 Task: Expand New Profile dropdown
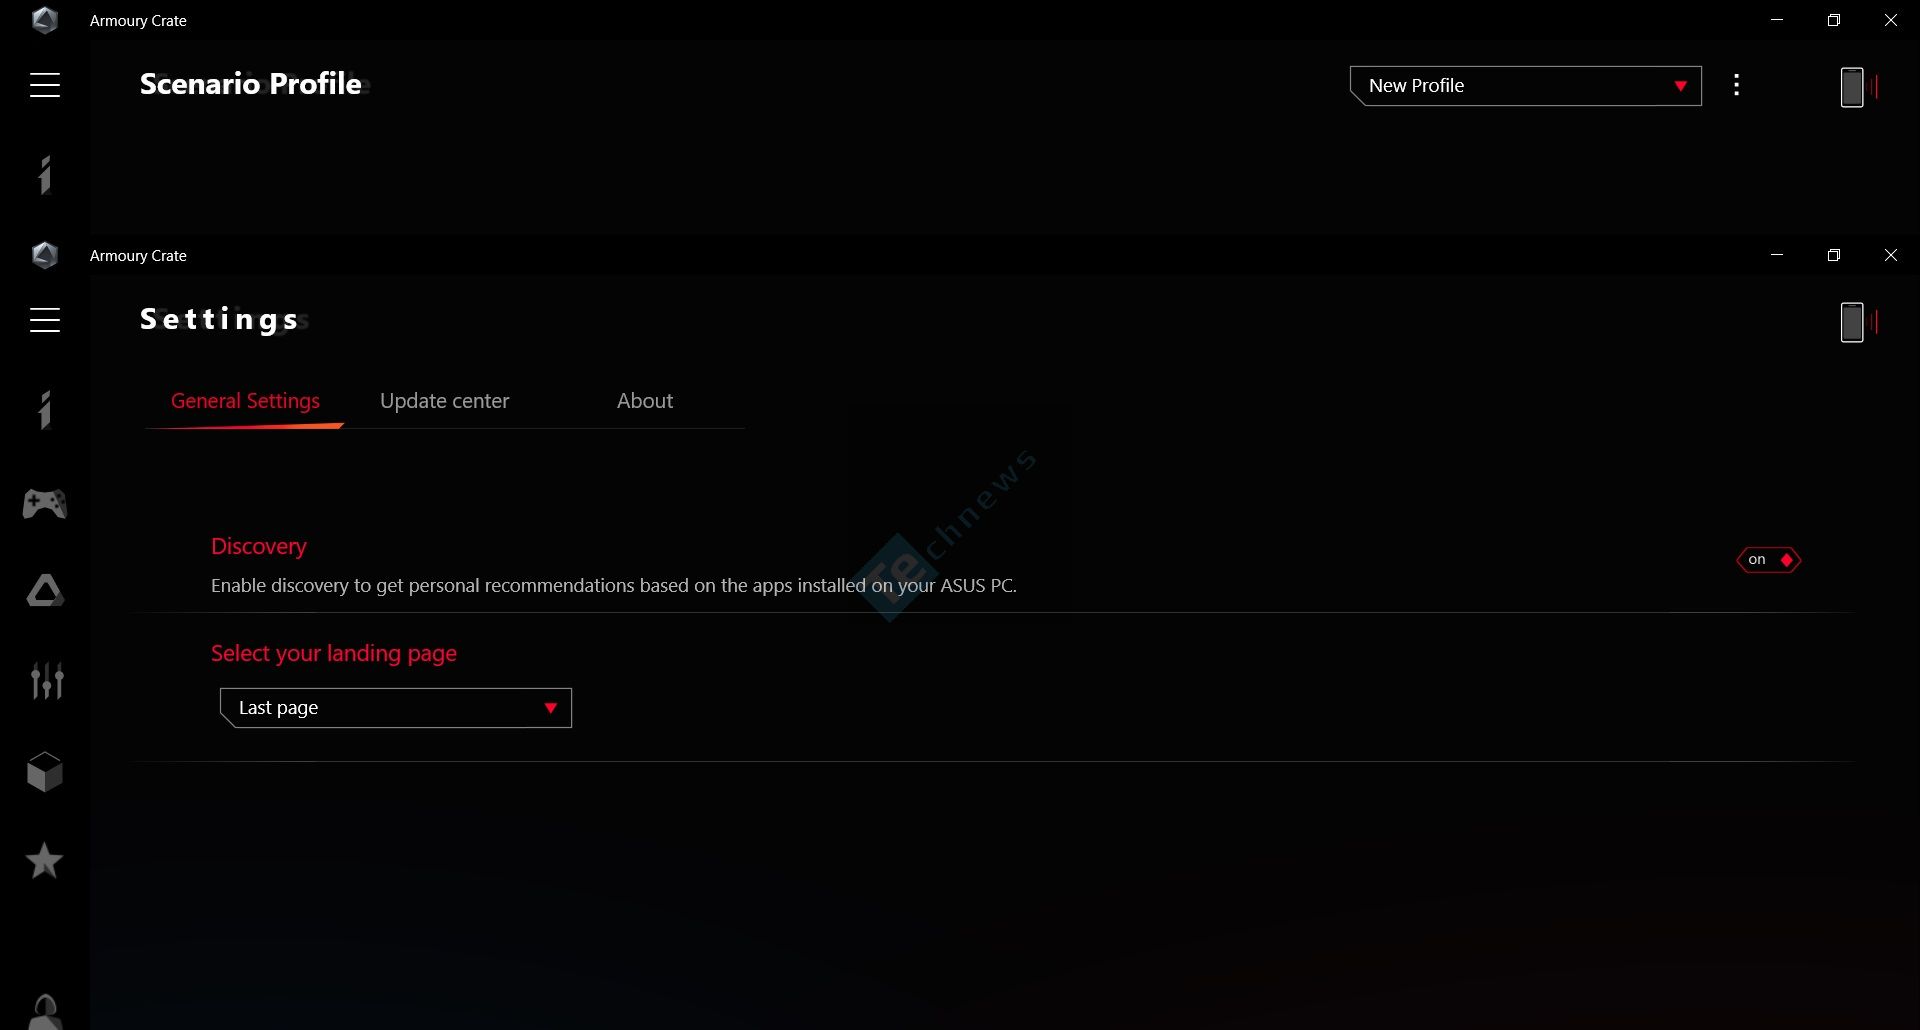coord(1526,86)
